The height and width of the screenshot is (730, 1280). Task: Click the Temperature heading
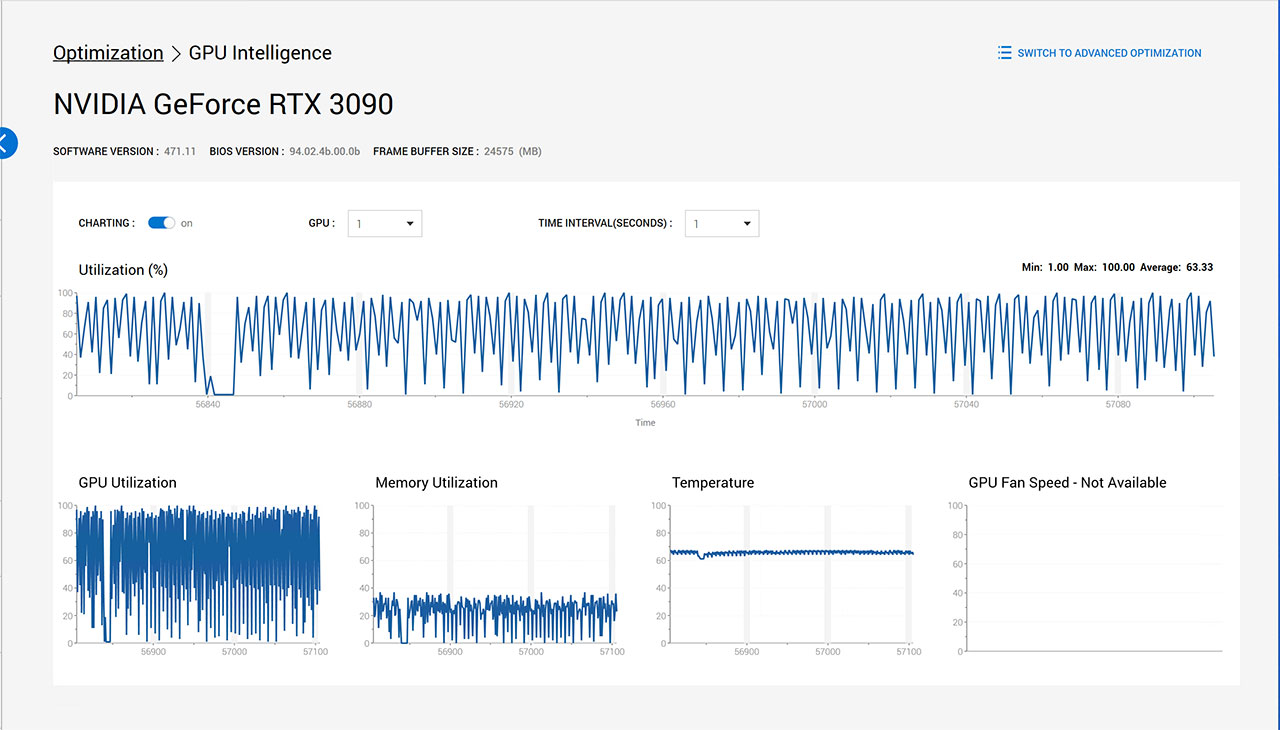(x=713, y=483)
